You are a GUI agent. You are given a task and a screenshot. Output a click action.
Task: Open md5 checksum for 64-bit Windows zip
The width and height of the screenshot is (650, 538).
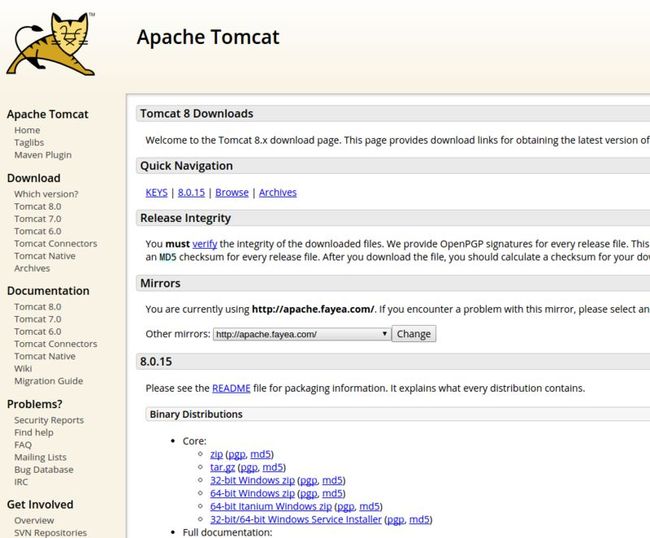coord(332,493)
